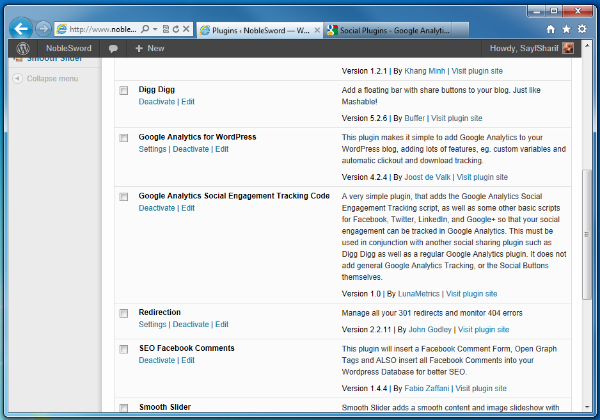Open Joost de Valk author link
The width and height of the screenshot is (600, 420).
(x=427, y=177)
